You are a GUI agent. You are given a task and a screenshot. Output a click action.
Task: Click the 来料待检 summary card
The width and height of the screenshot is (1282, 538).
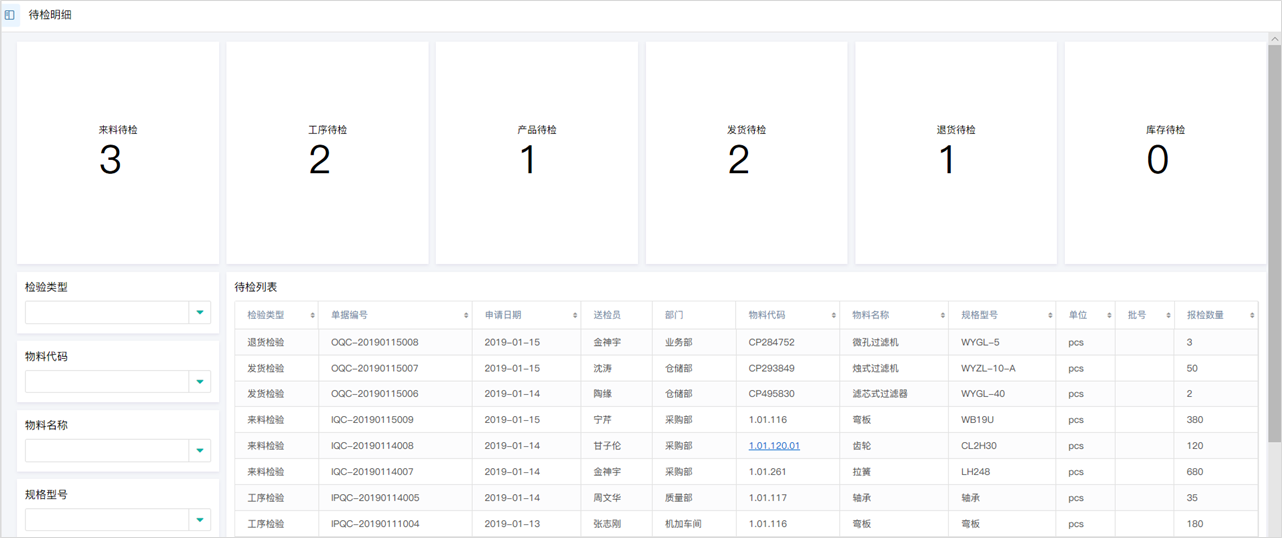[118, 153]
